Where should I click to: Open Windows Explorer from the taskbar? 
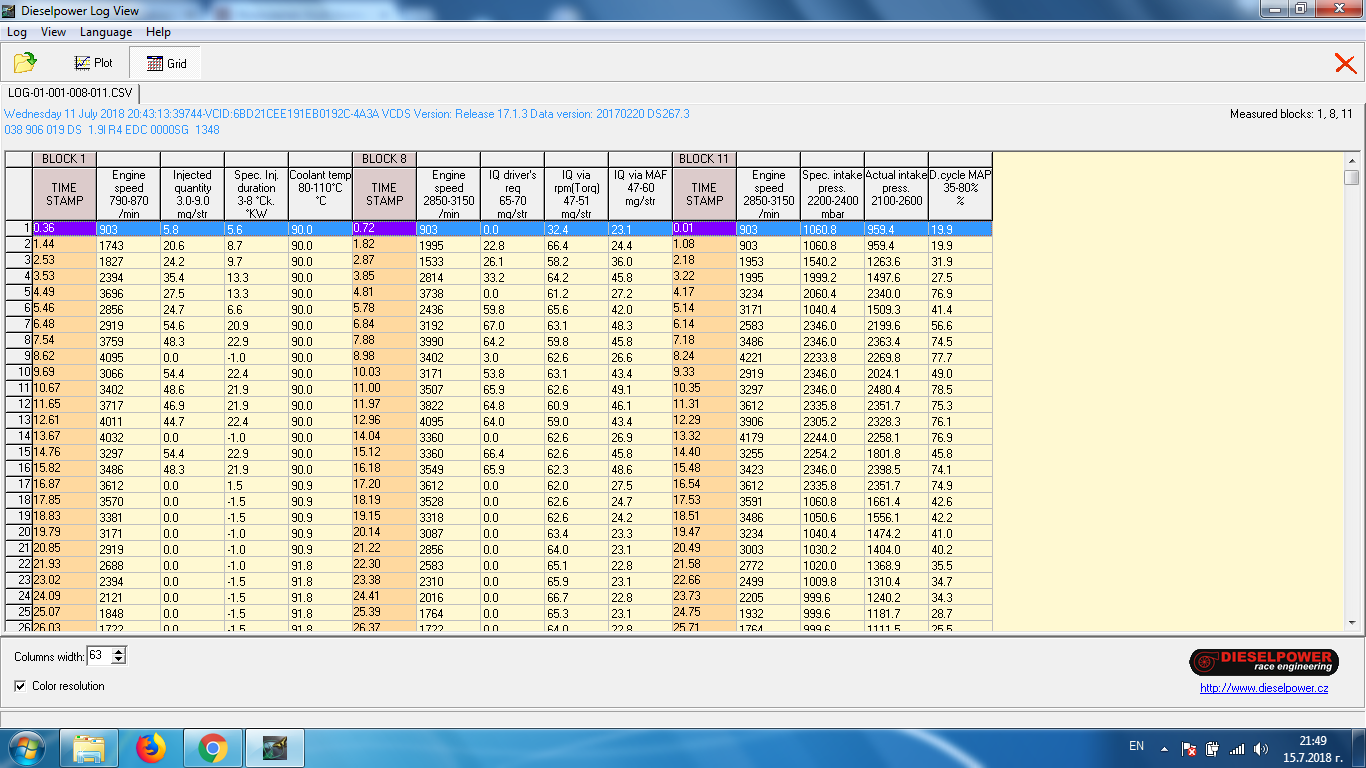tap(90, 747)
